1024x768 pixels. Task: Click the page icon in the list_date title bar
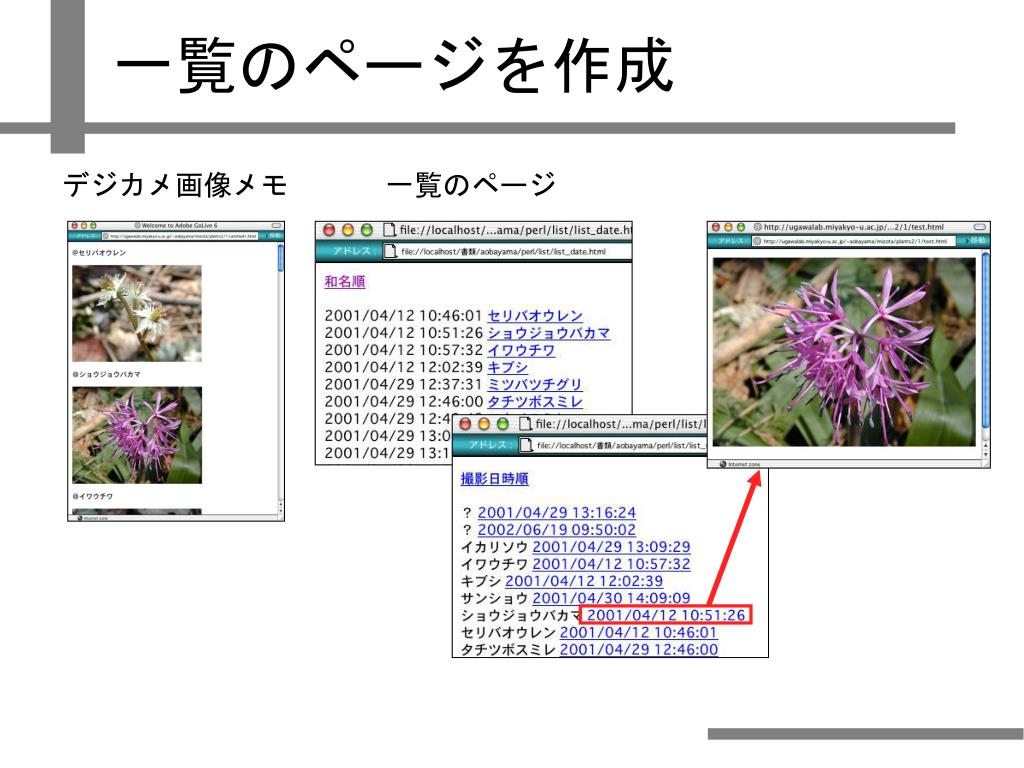[x=390, y=230]
